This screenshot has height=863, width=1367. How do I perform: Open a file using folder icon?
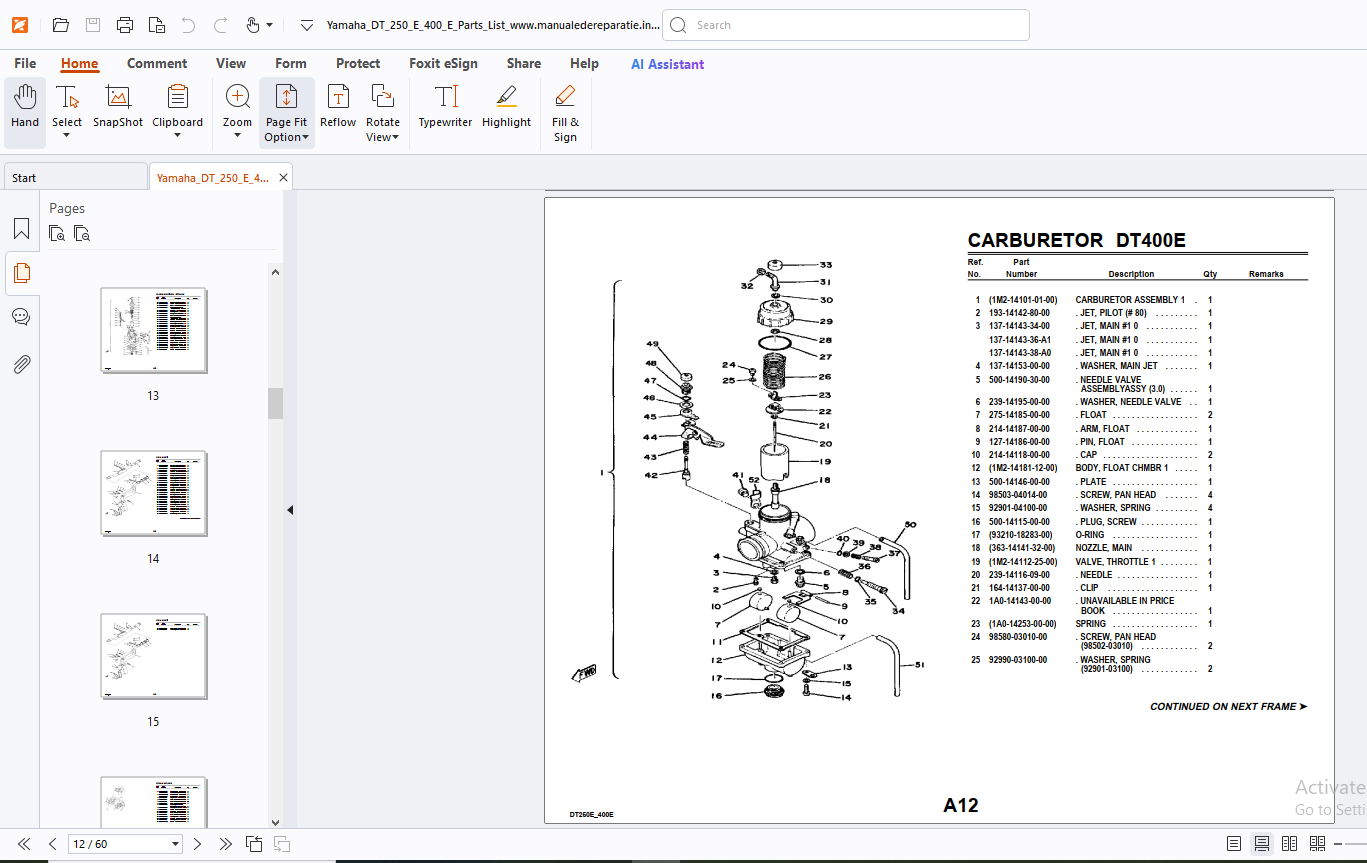tap(61, 25)
